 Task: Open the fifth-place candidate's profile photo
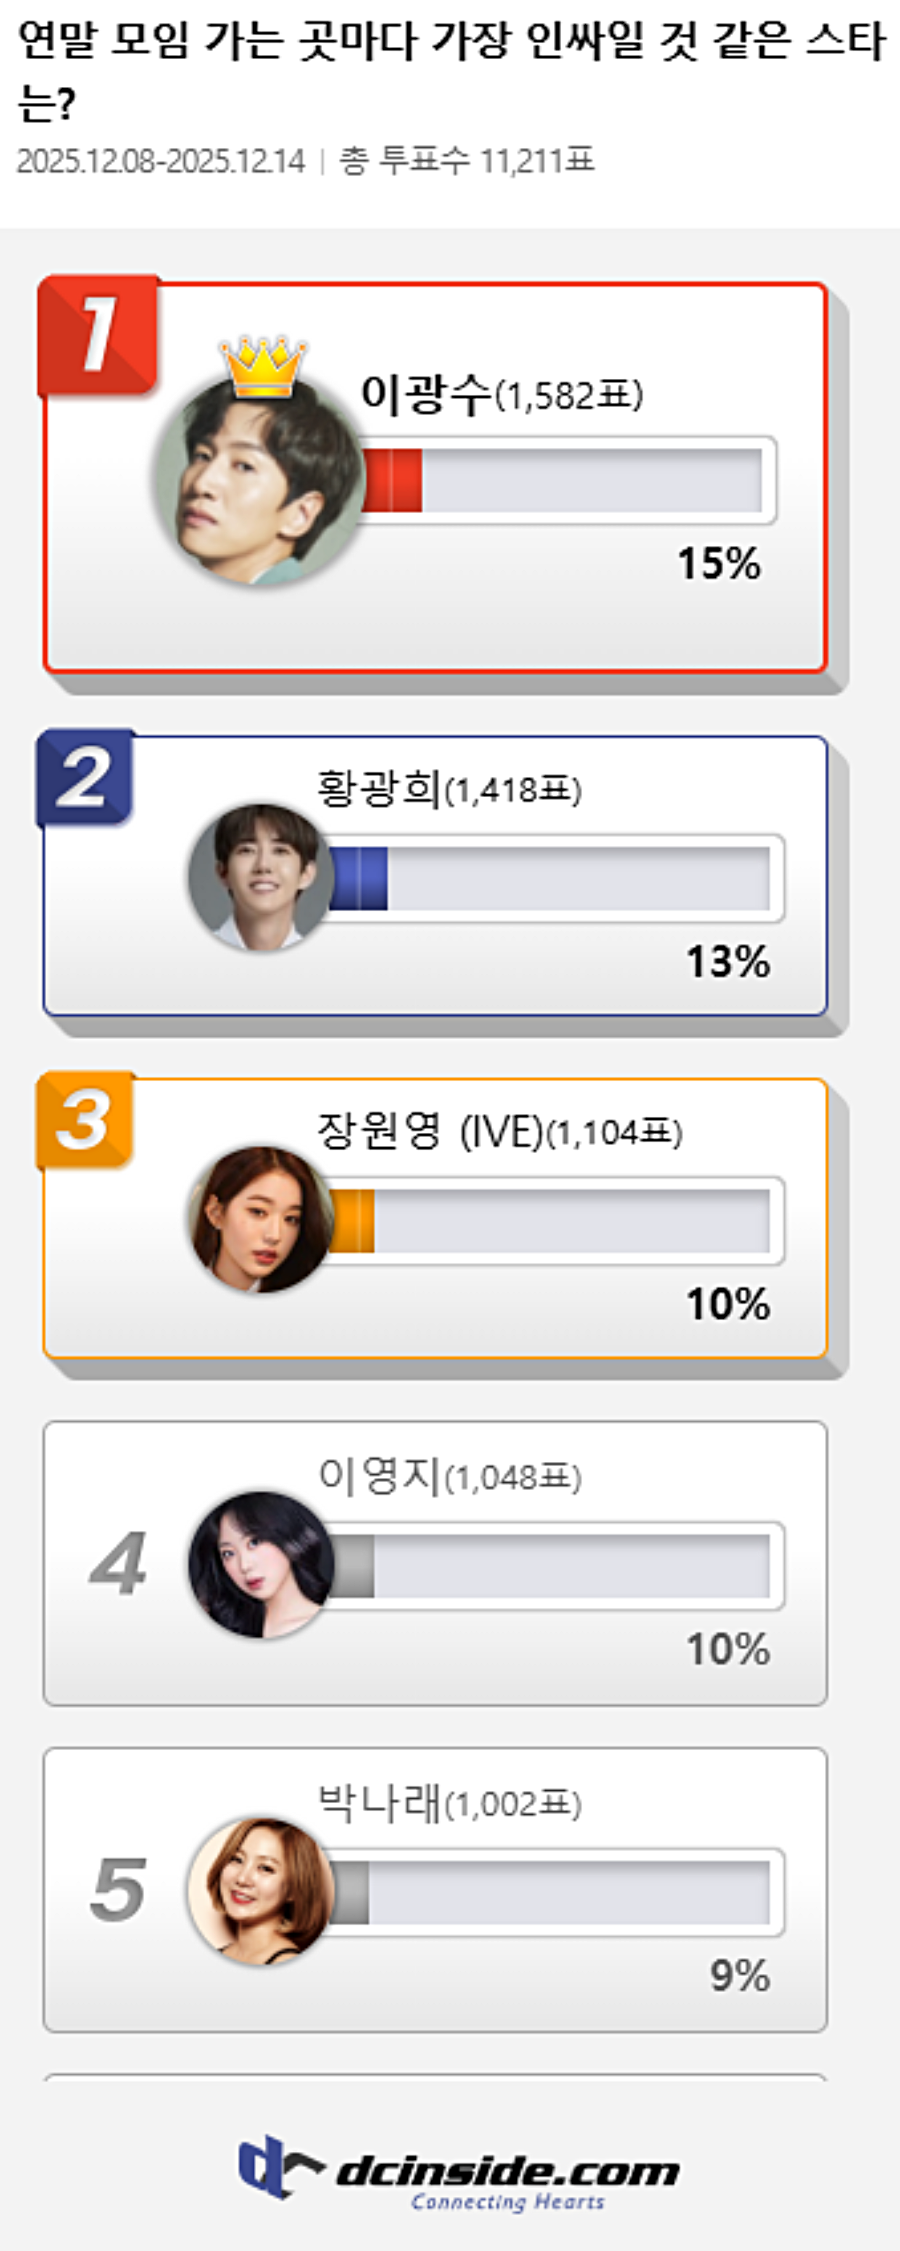(261, 1890)
